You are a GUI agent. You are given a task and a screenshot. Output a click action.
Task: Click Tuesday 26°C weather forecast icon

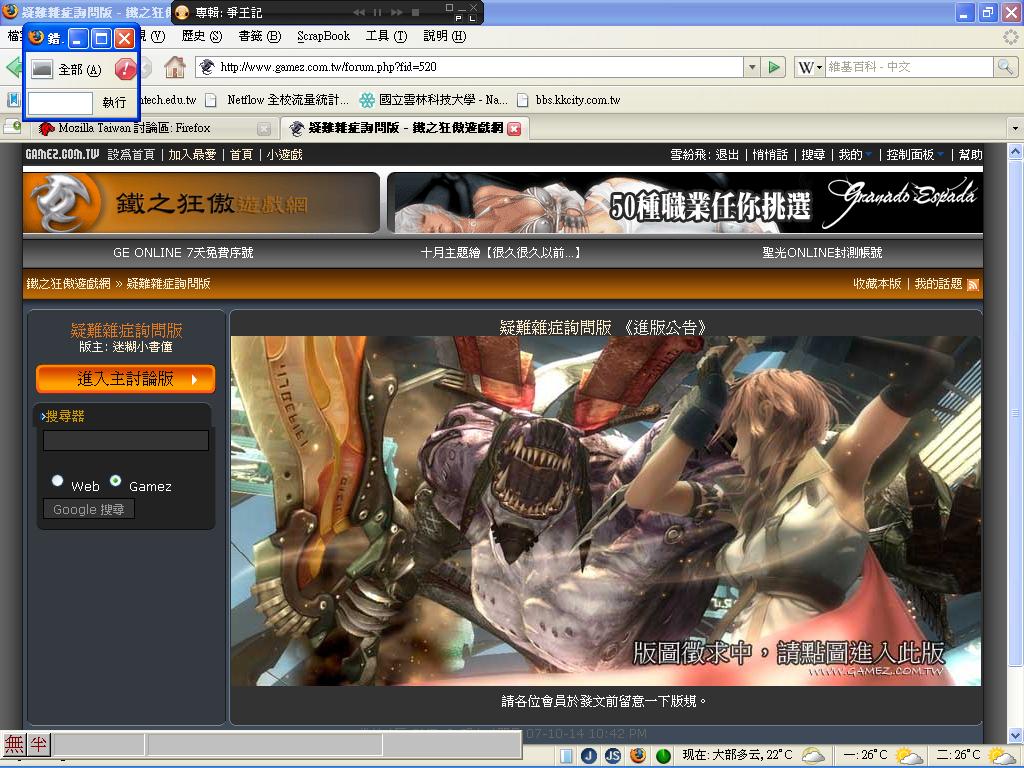pyautogui.click(x=1001, y=756)
